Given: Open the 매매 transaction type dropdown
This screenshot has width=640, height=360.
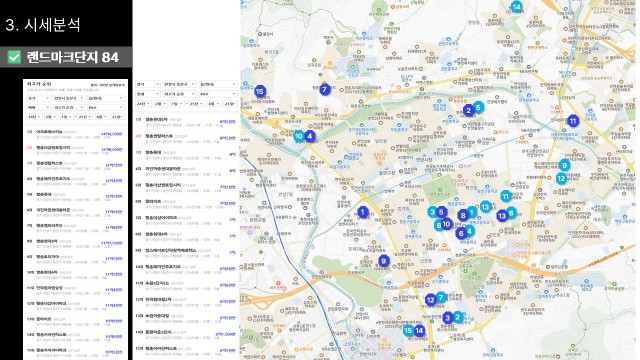Looking at the screenshot, I should (x=38, y=107).
